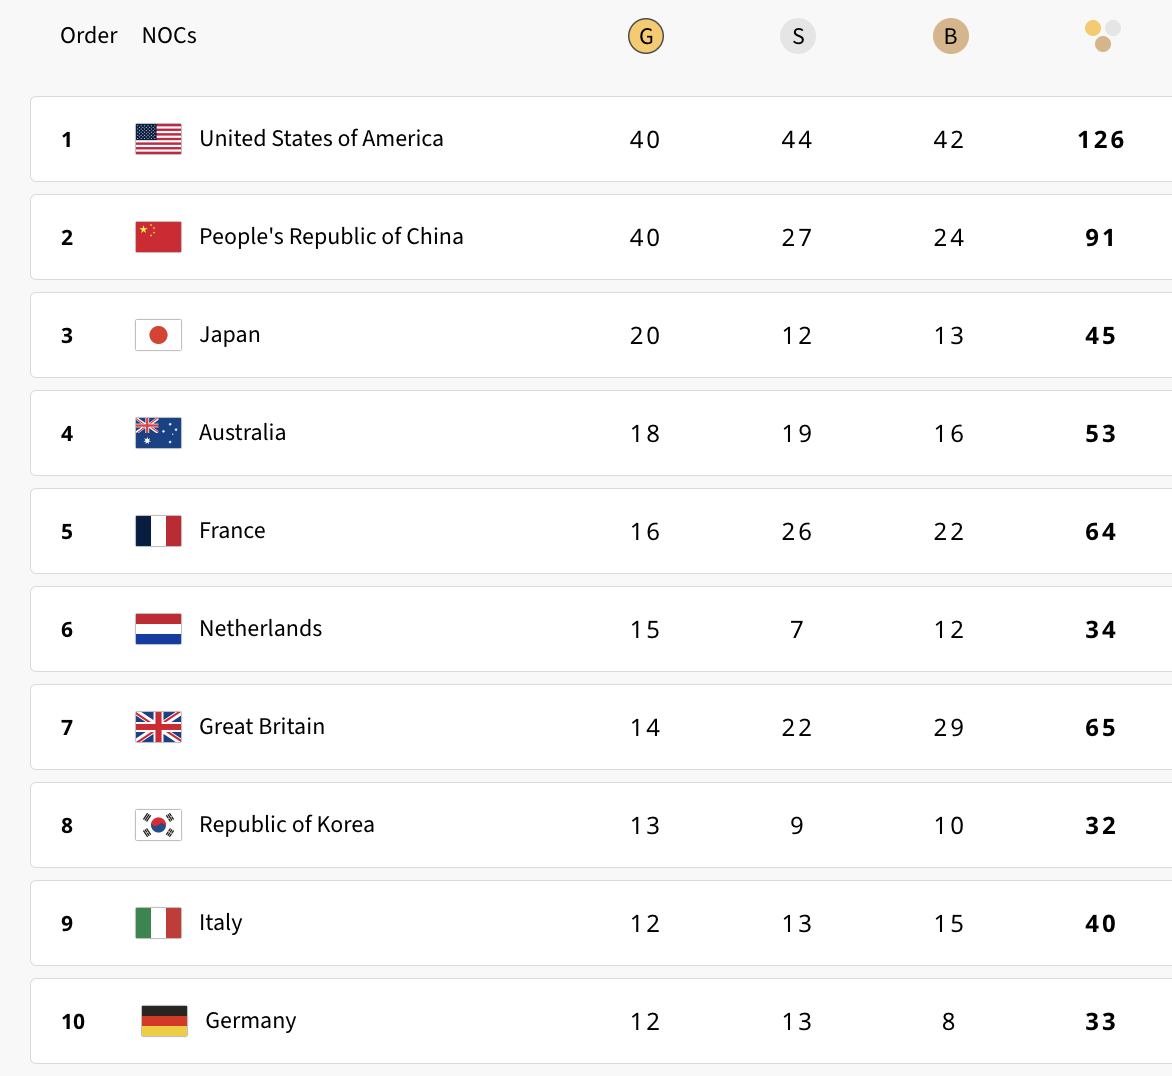Click the China flag icon

(158, 237)
